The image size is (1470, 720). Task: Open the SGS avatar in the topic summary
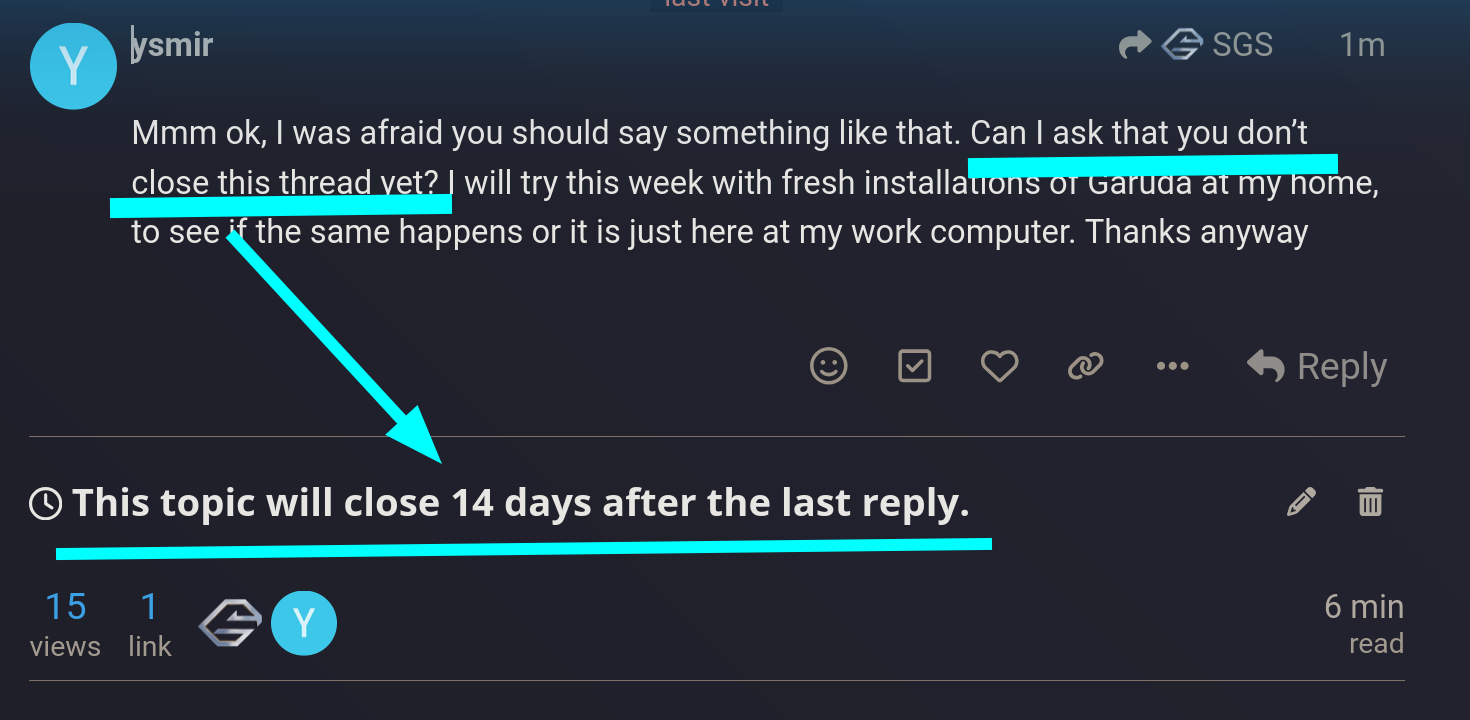pos(230,624)
